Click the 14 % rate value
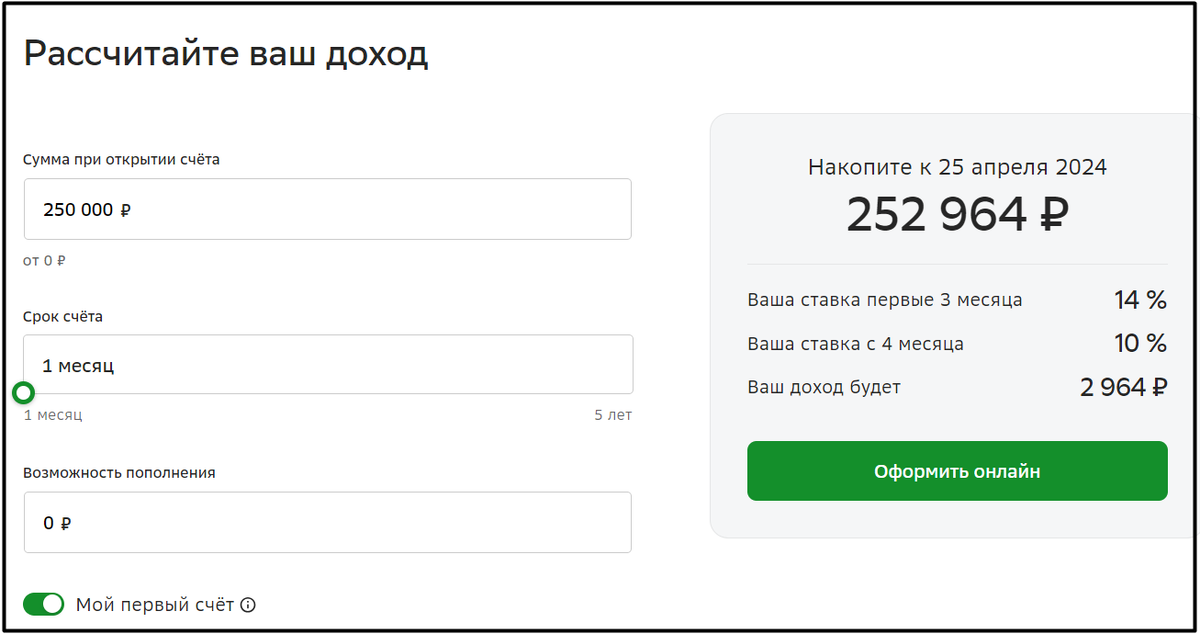Viewport: 1200px width, 634px height. click(1139, 299)
